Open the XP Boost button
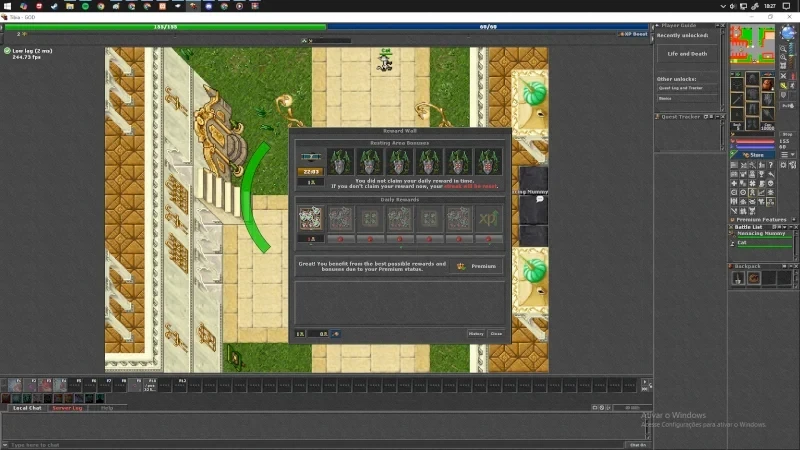This screenshot has height=450, width=800. coord(633,34)
